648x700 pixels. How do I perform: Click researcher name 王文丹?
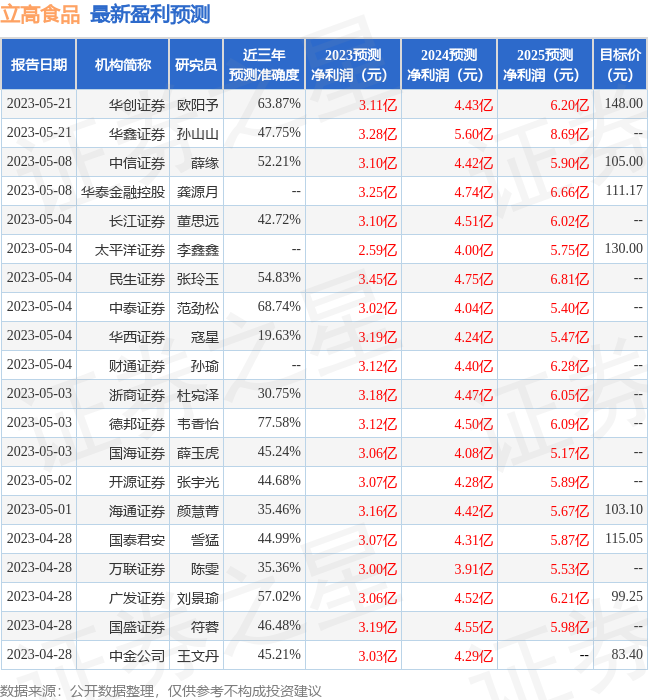tap(198, 656)
